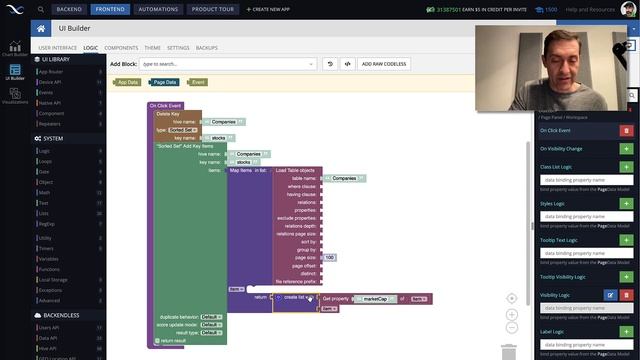640x360 pixels.
Task: Add On Visibility Change handler
Action: click(627, 149)
